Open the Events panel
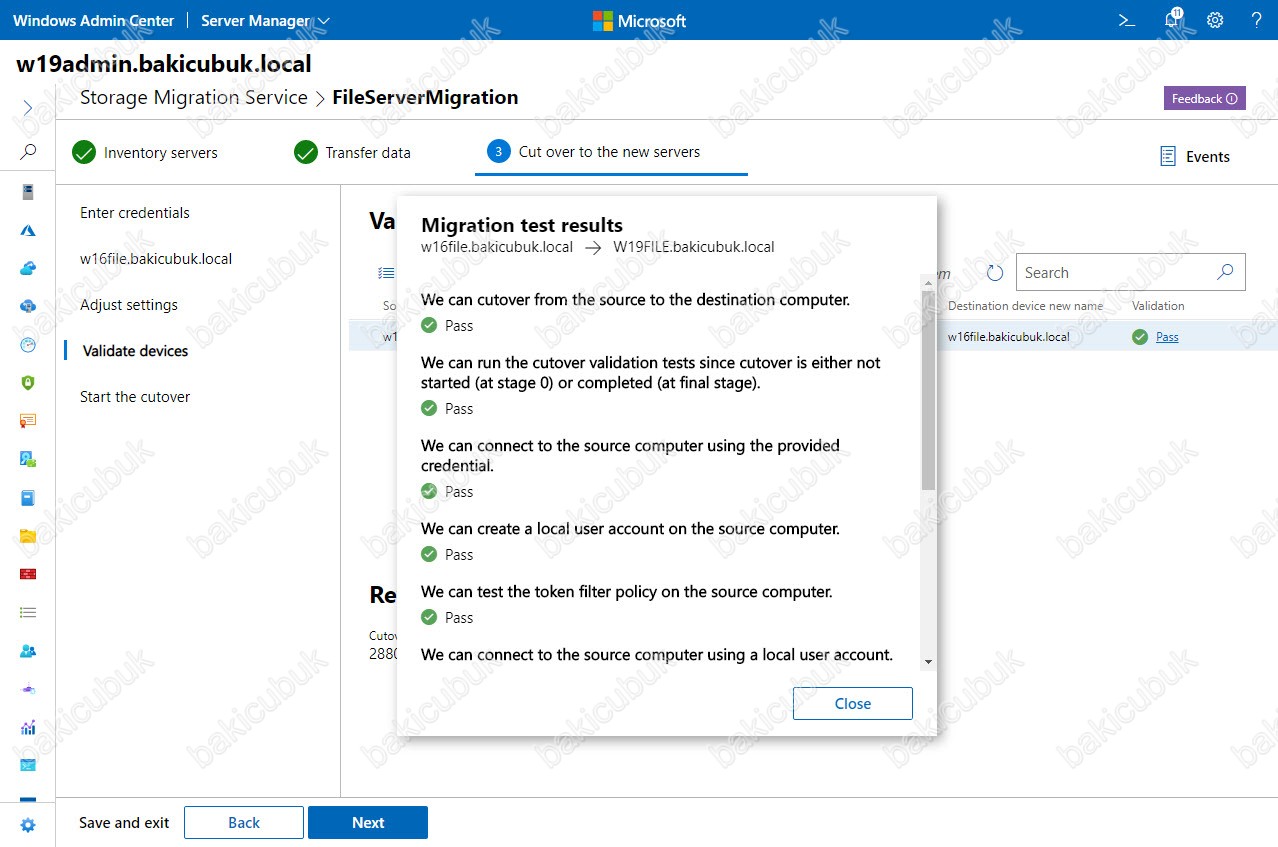The height and width of the screenshot is (847, 1278). pos(1195,156)
